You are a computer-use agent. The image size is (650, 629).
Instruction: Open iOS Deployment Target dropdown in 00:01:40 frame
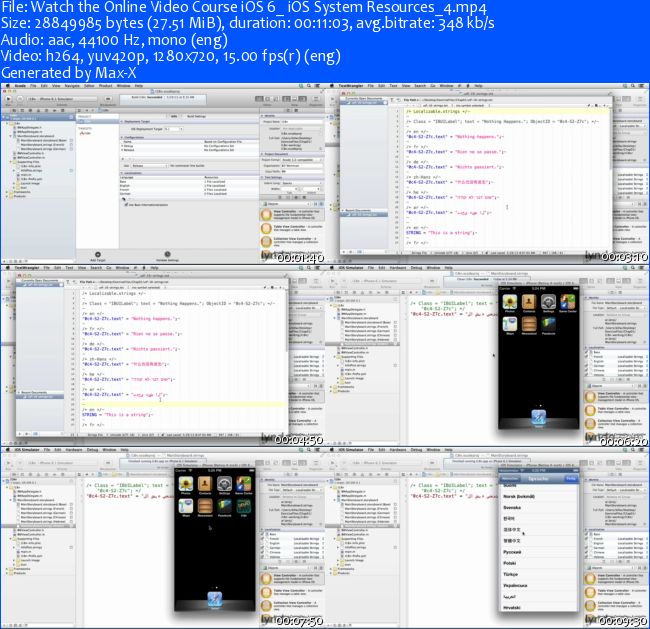pos(174,129)
